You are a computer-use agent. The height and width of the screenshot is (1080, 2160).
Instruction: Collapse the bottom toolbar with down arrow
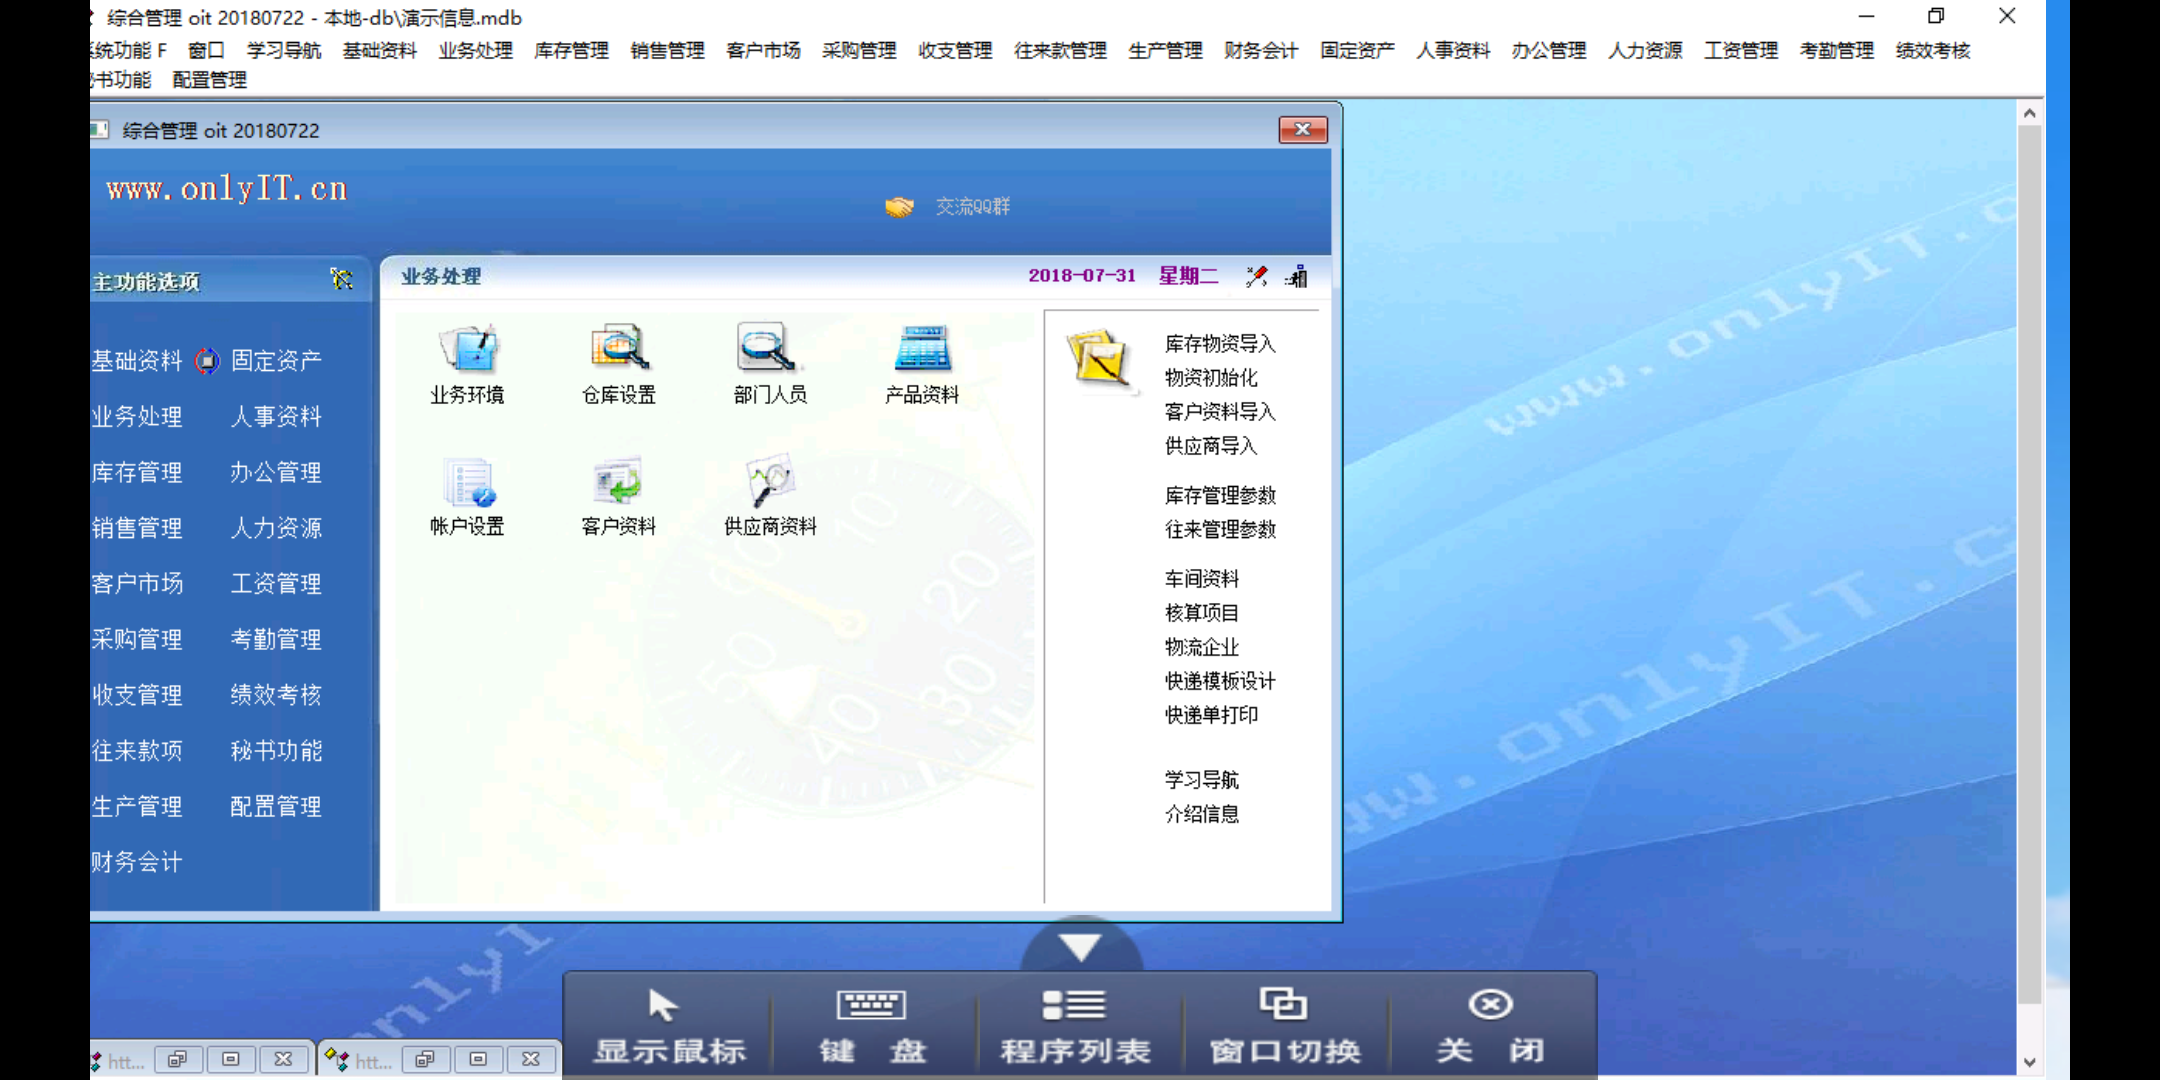pyautogui.click(x=1080, y=946)
